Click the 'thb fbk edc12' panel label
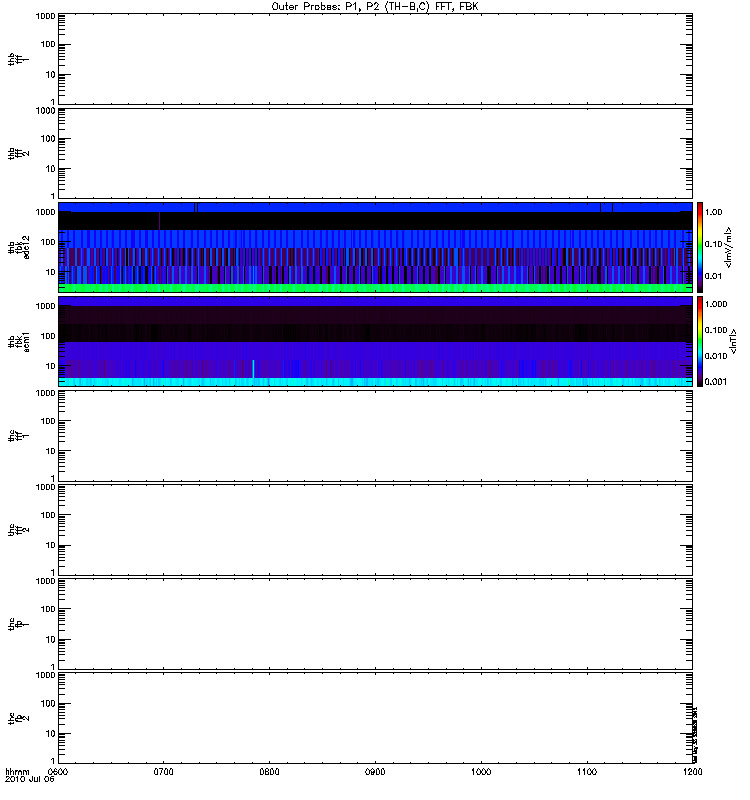This screenshot has height=800, width=750. point(19,248)
